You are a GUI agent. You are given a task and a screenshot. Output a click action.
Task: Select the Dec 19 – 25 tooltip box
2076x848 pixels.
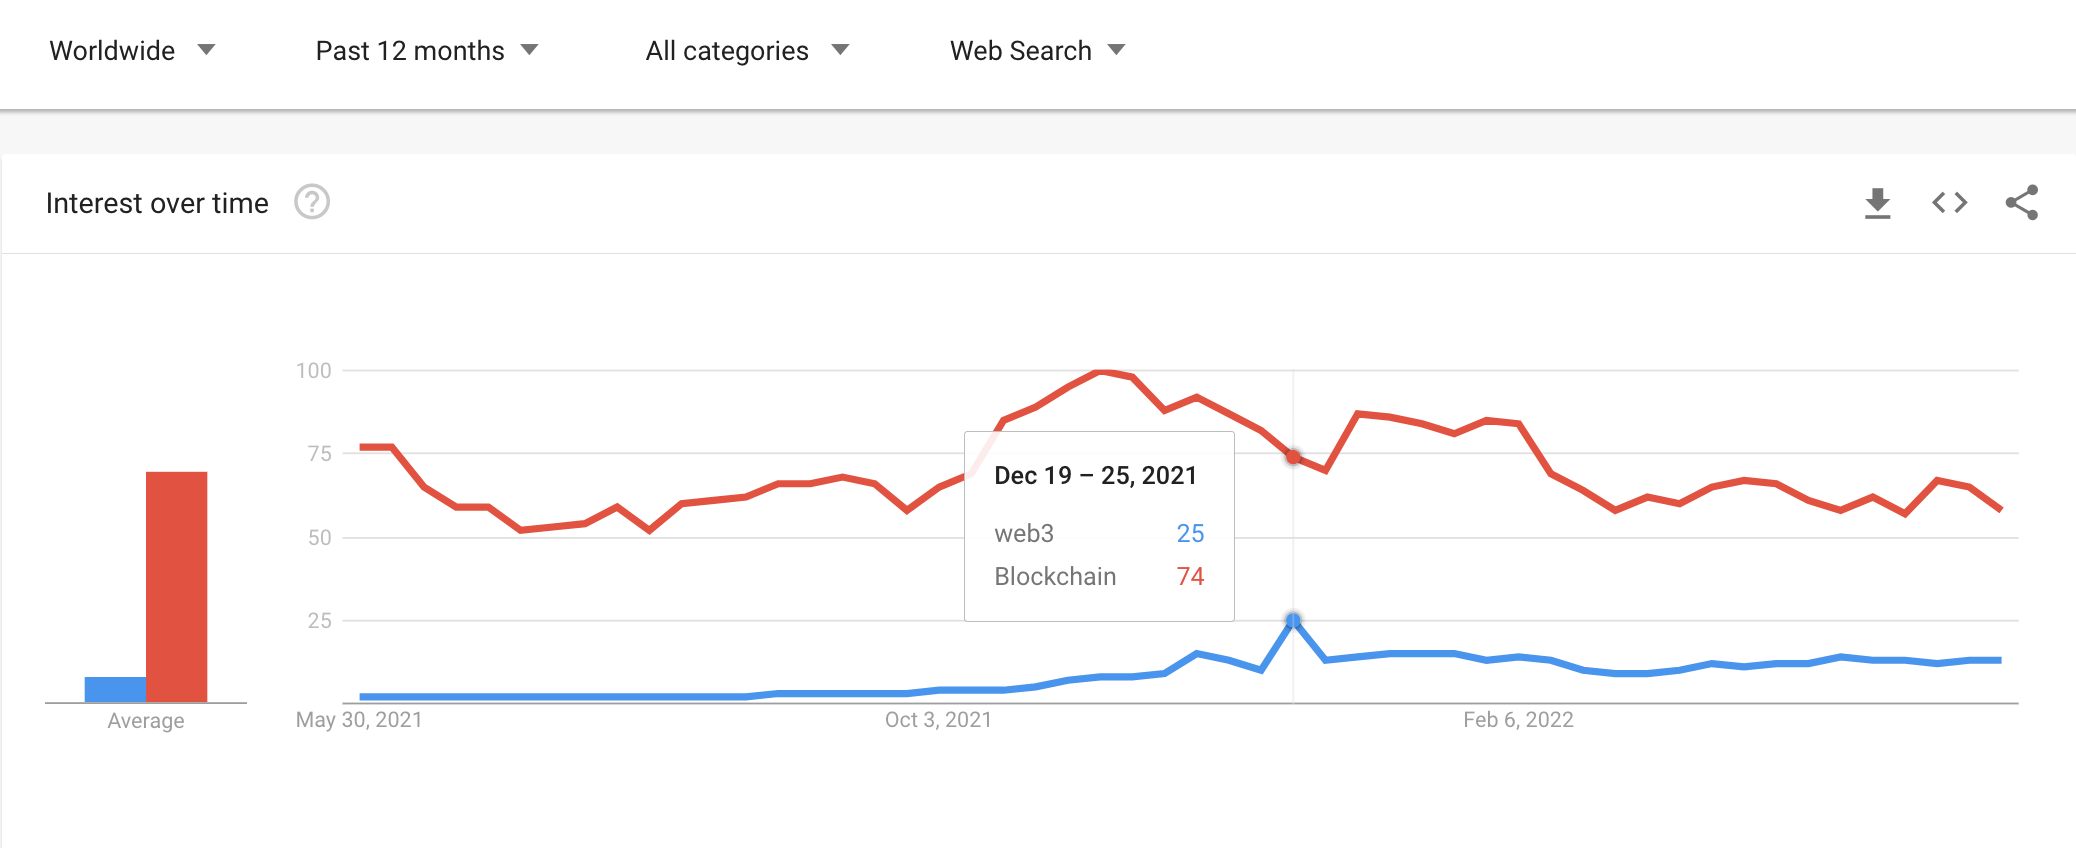pos(1099,526)
